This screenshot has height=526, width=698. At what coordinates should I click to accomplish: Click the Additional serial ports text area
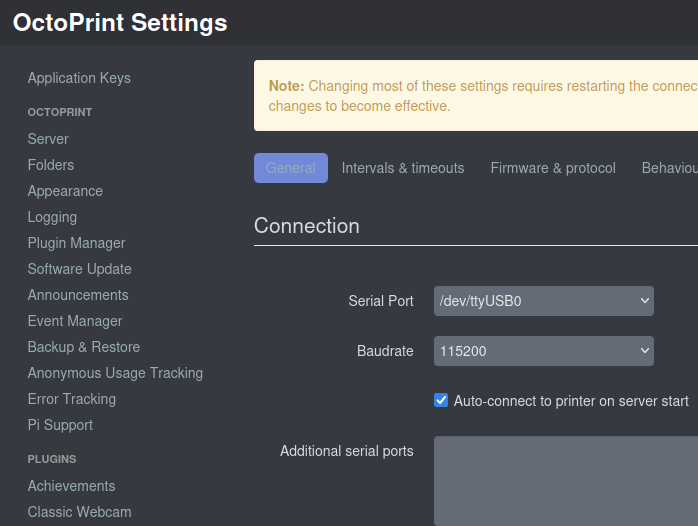pos(566,481)
